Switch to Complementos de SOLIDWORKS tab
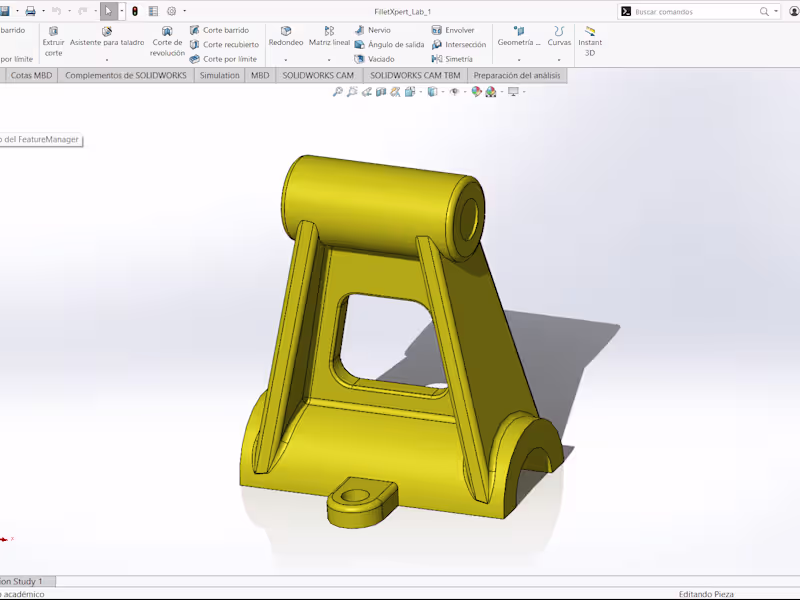Screen dimensions: 800x600 [x=126, y=76]
